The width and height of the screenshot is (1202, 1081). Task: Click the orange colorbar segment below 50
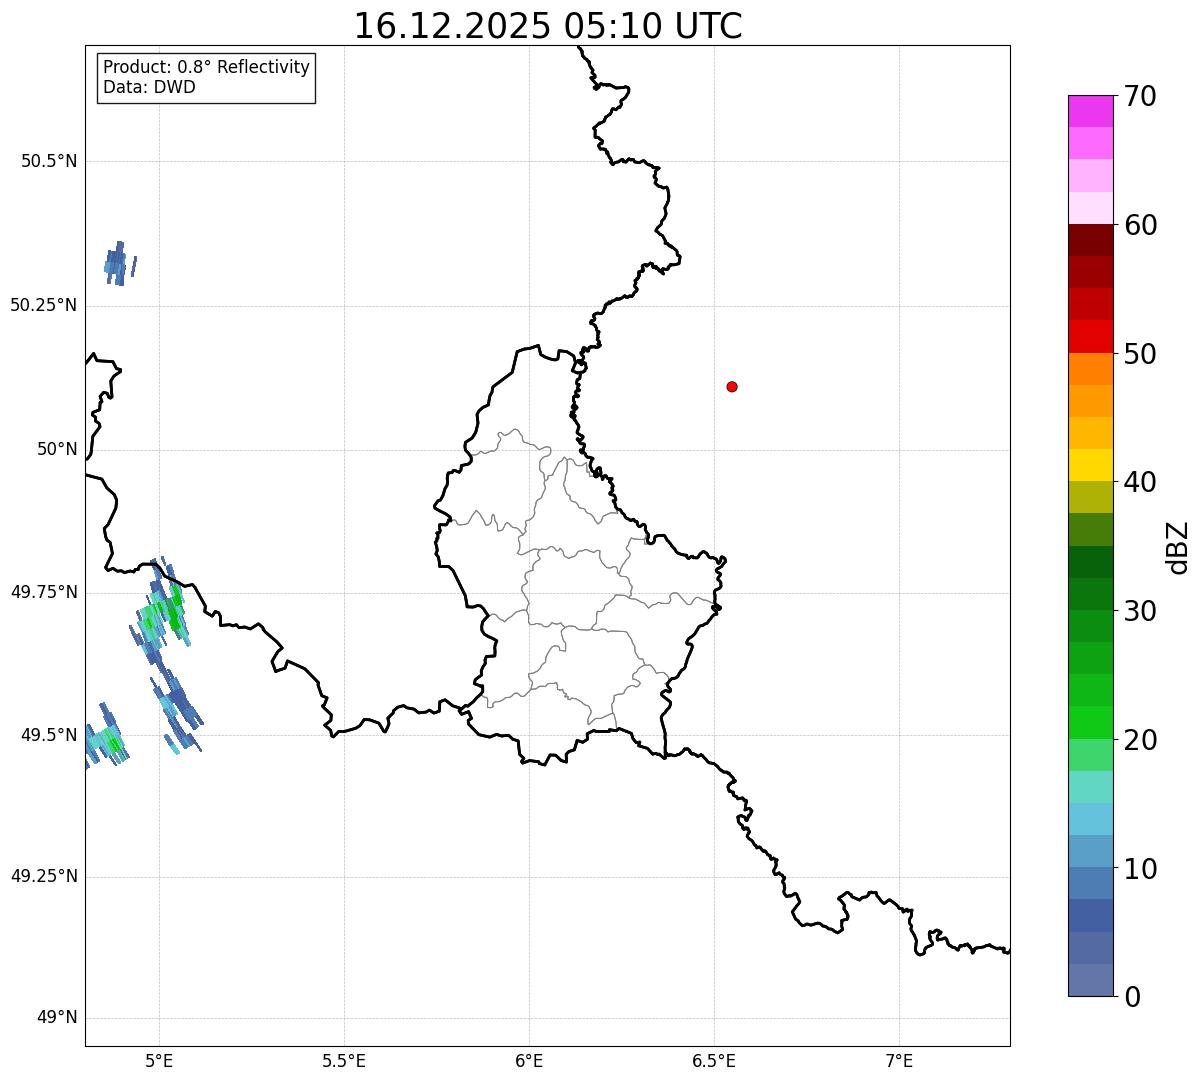click(x=1090, y=369)
